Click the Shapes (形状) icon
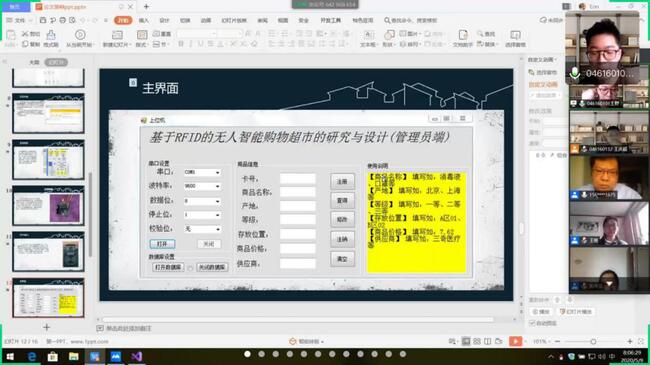The width and height of the screenshot is (650, 365). [x=389, y=35]
